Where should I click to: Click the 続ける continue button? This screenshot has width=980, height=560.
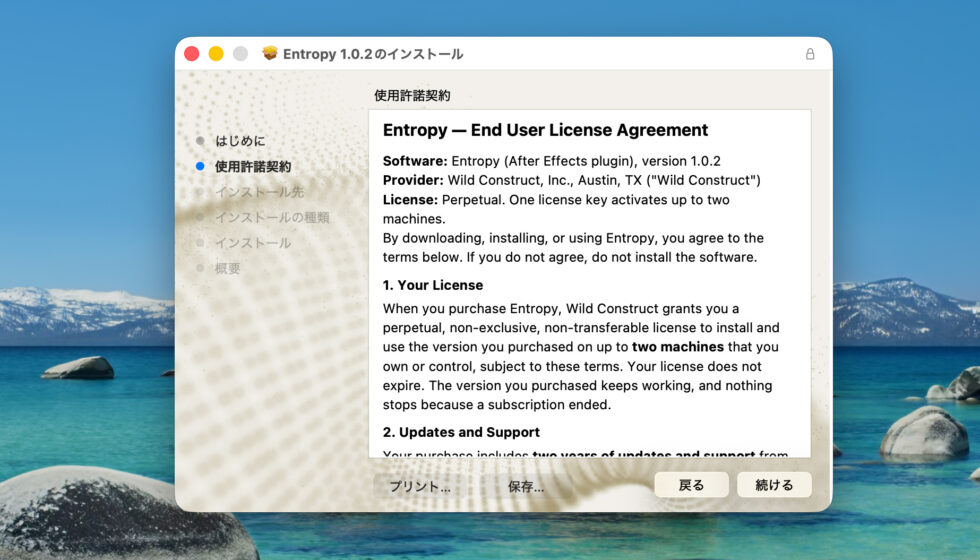coord(774,485)
